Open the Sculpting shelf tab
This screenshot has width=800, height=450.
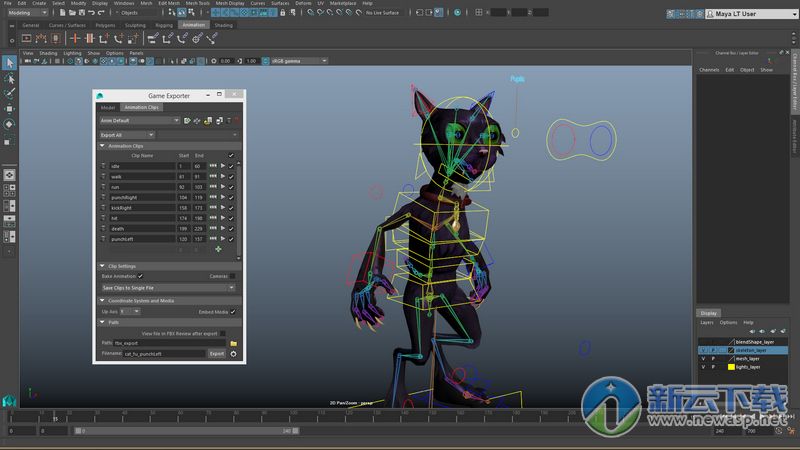click(135, 25)
